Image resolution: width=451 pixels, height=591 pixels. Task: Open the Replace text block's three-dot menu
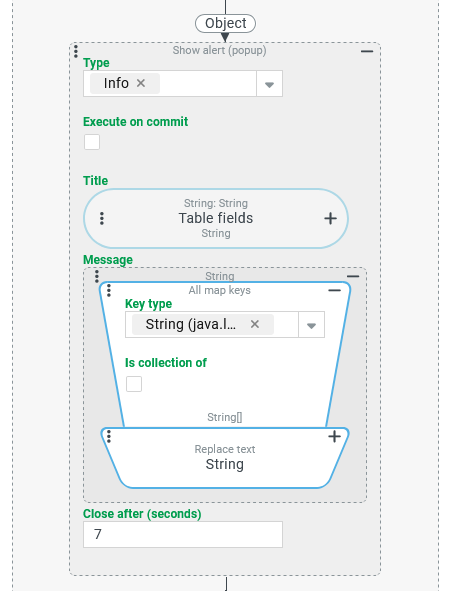coord(109,436)
